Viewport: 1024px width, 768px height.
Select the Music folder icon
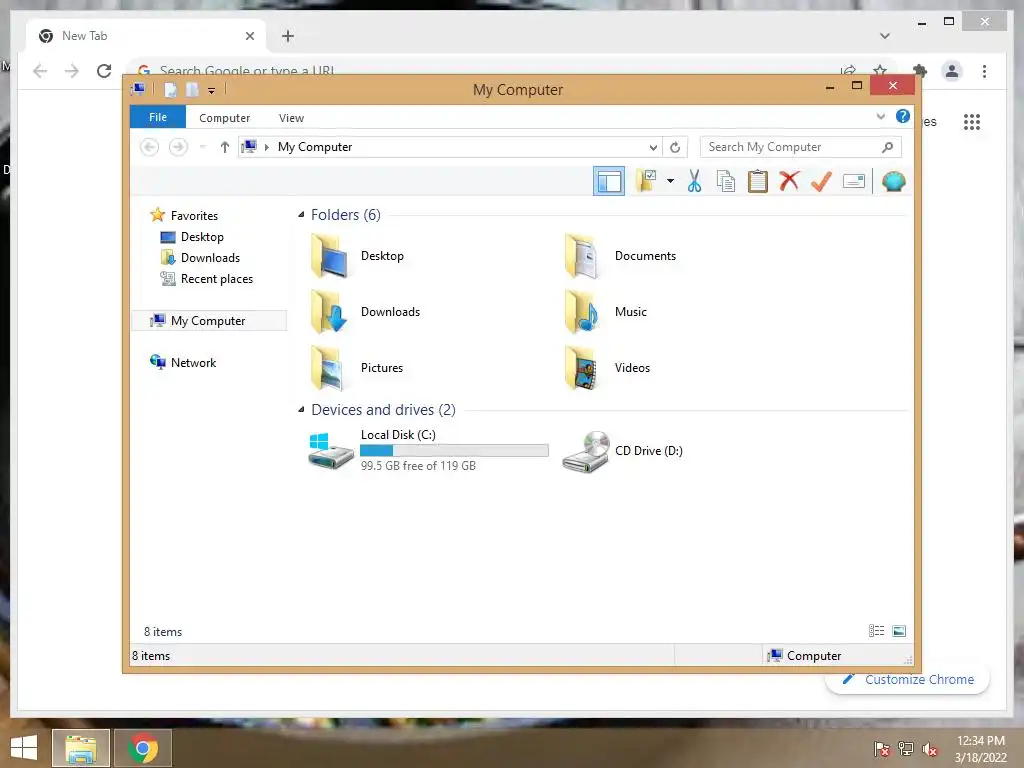[581, 312]
